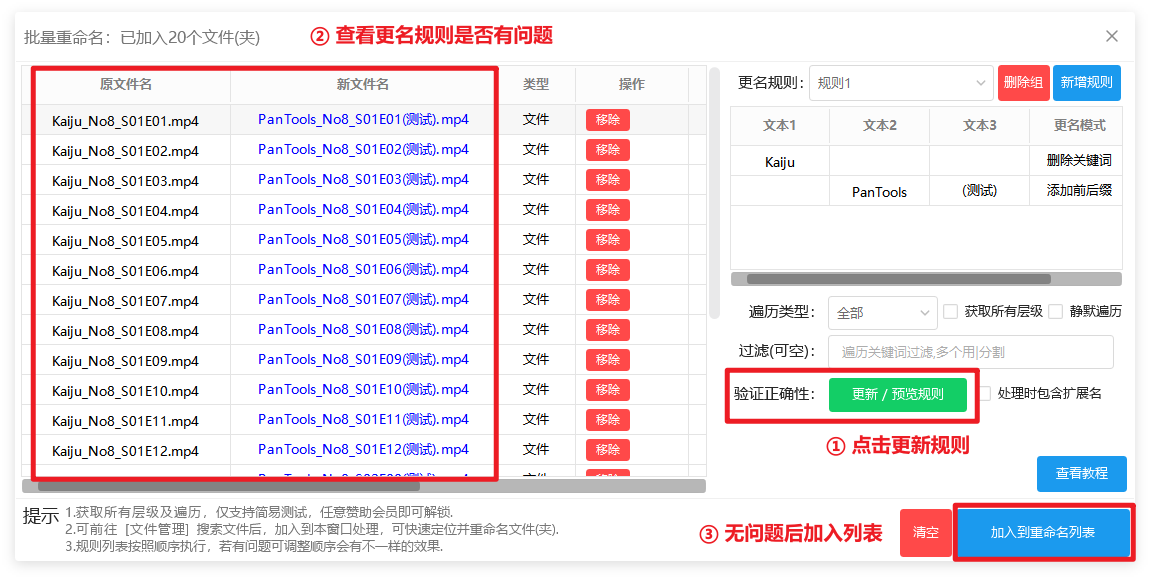This screenshot has height=579, width=1150.
Task: Check 处理时包含扩展名 option
Action: (x=985, y=394)
